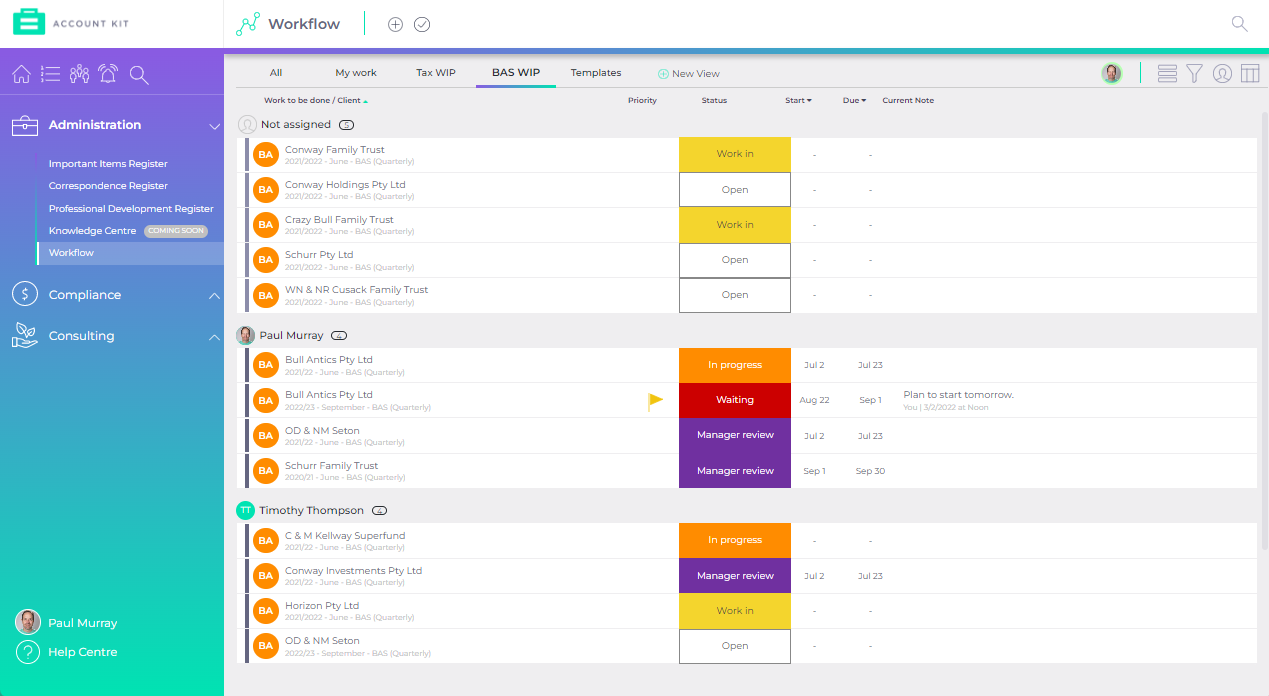This screenshot has height=696, width=1269.
Task: Click the Not assigned avatar placeholder
Action: tap(247, 125)
